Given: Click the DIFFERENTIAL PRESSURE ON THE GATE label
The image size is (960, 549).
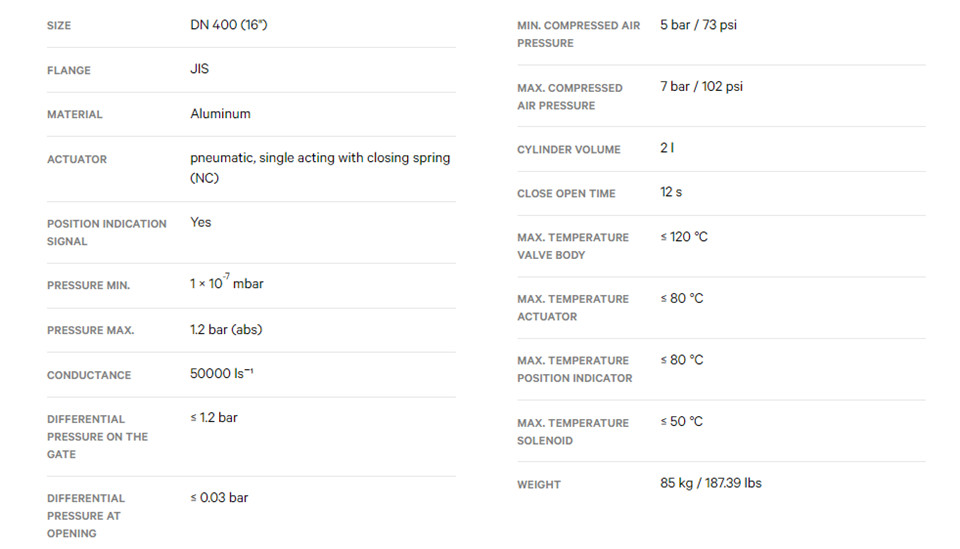Looking at the screenshot, I should point(97,437).
